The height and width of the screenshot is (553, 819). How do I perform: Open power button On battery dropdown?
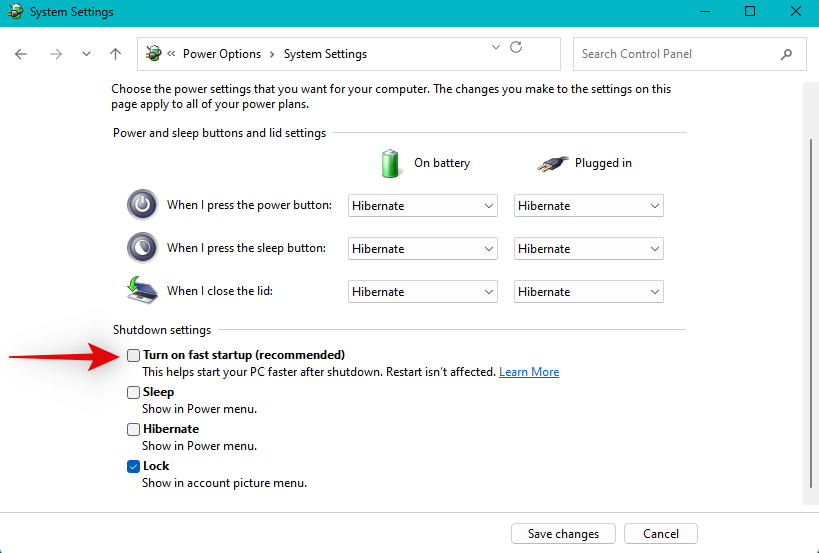click(x=422, y=206)
